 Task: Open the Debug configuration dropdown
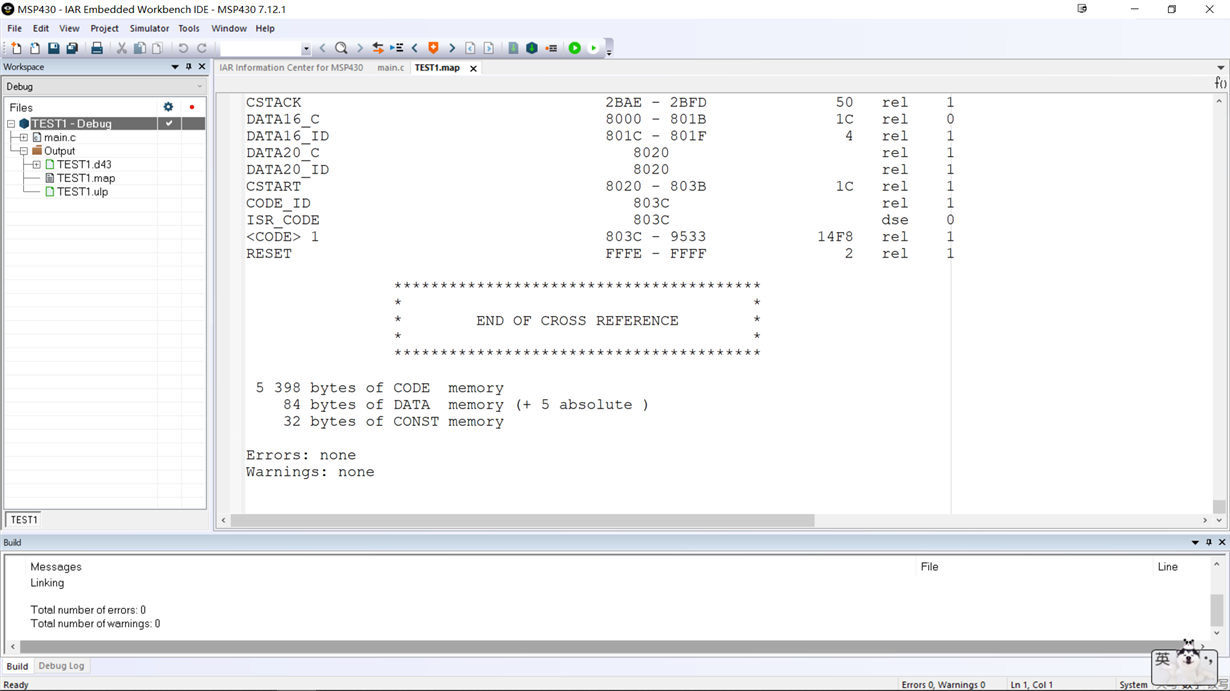[x=104, y=87]
